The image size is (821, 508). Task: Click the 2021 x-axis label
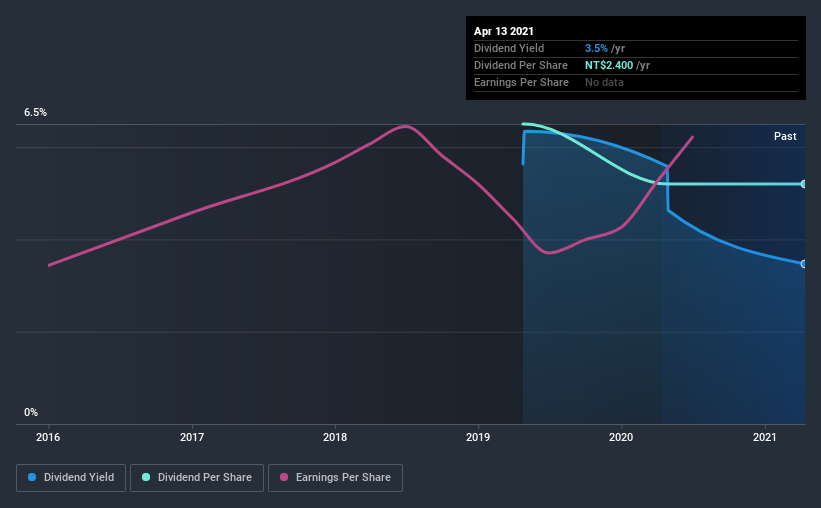pyautogui.click(x=764, y=437)
